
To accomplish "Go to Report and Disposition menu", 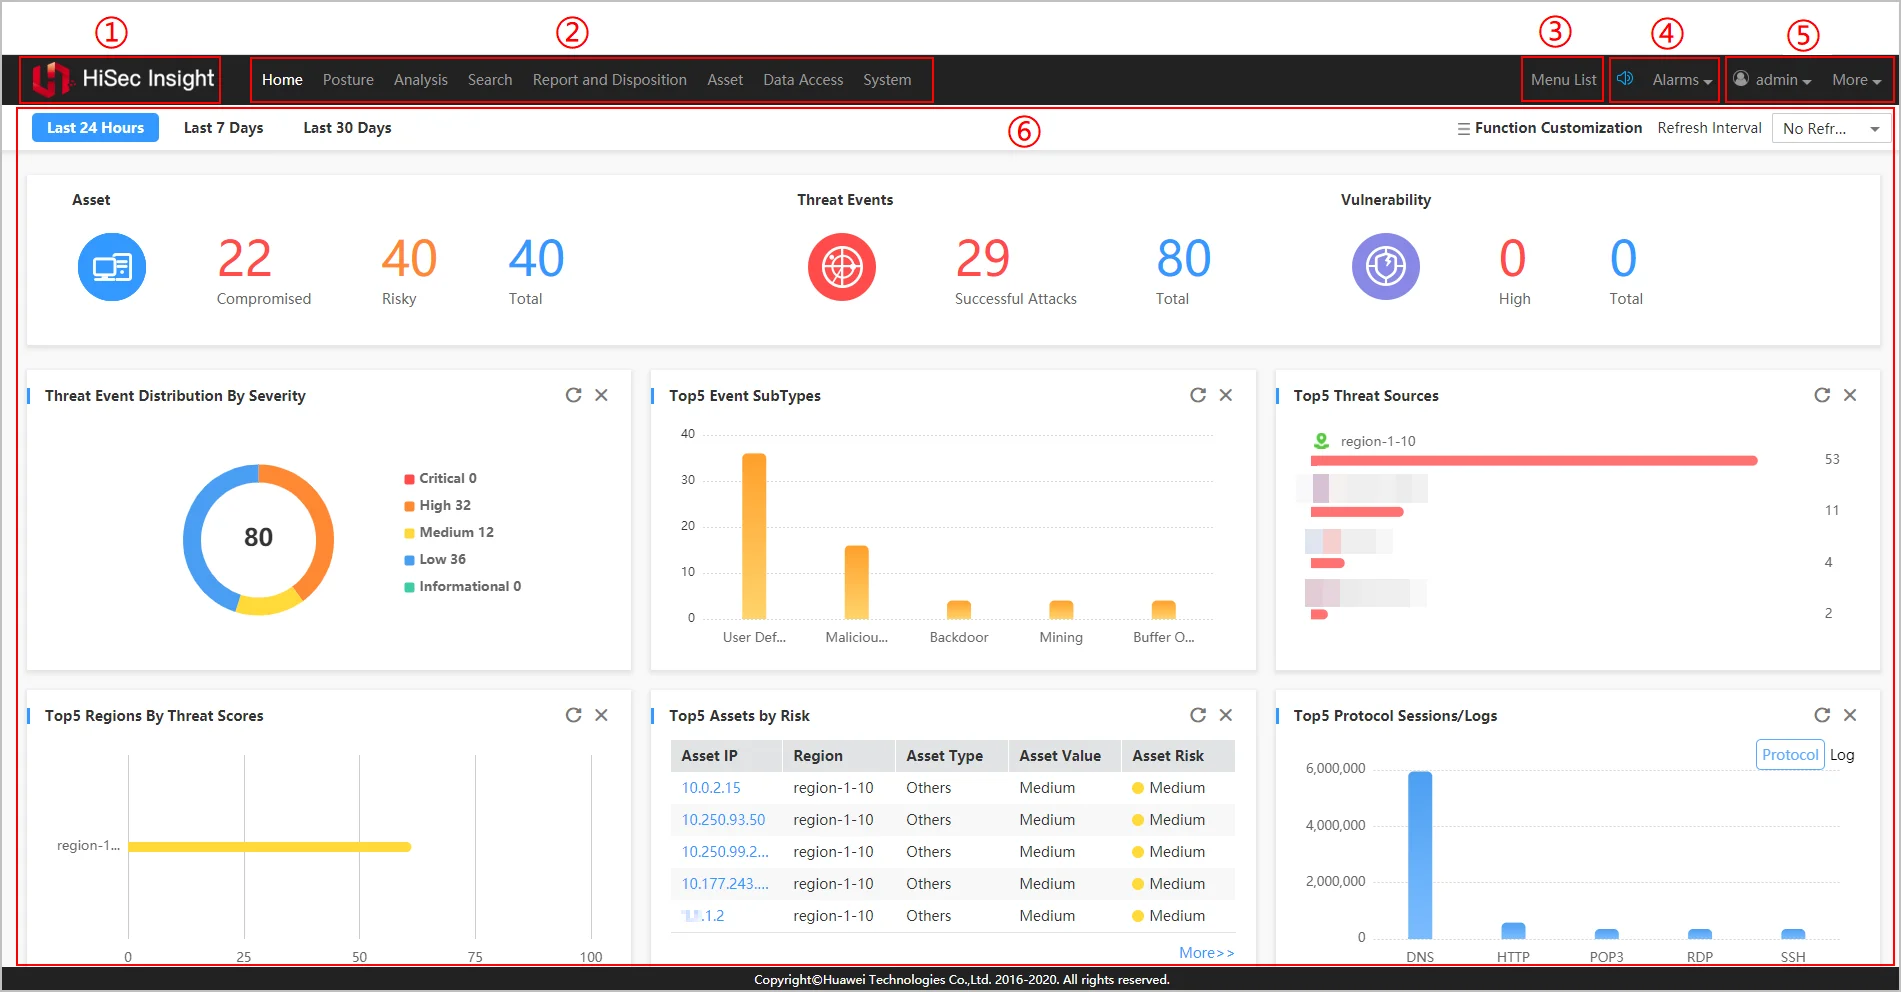I will coord(609,80).
